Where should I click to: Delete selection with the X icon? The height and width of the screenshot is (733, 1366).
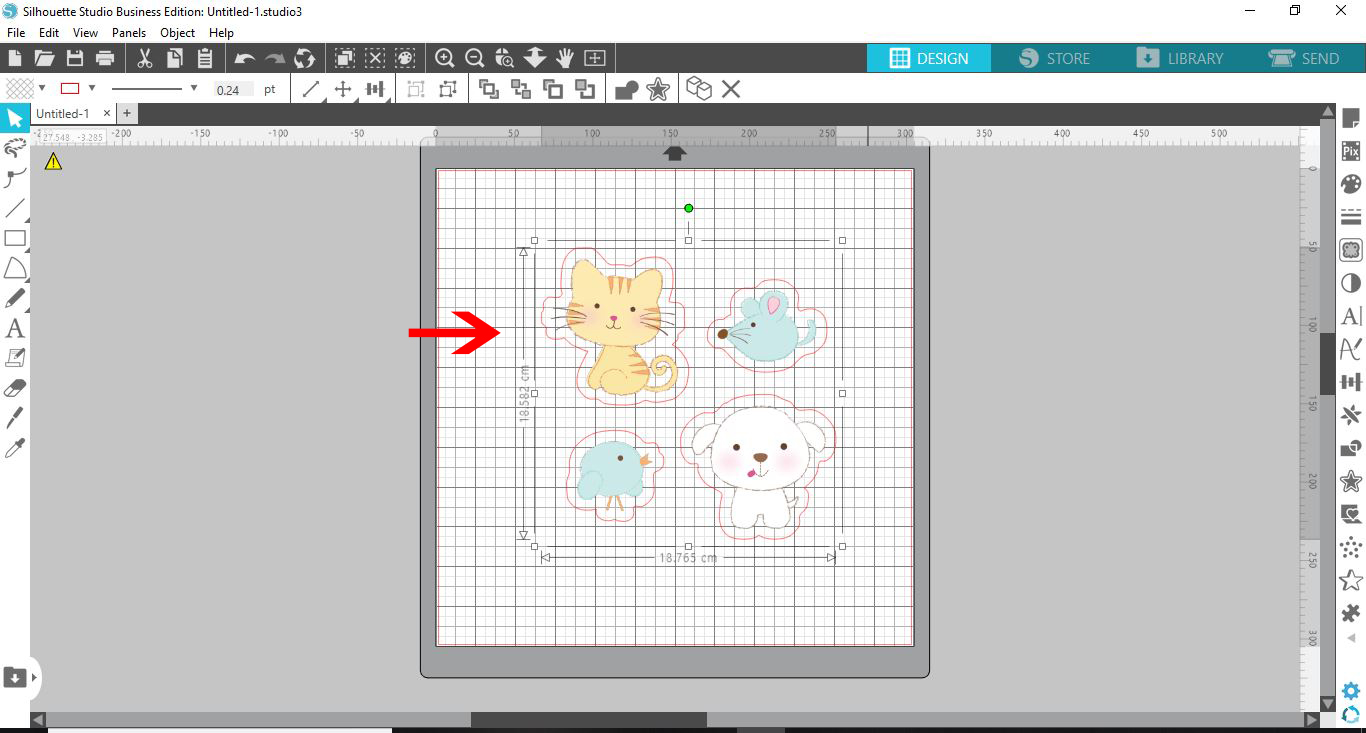point(731,90)
